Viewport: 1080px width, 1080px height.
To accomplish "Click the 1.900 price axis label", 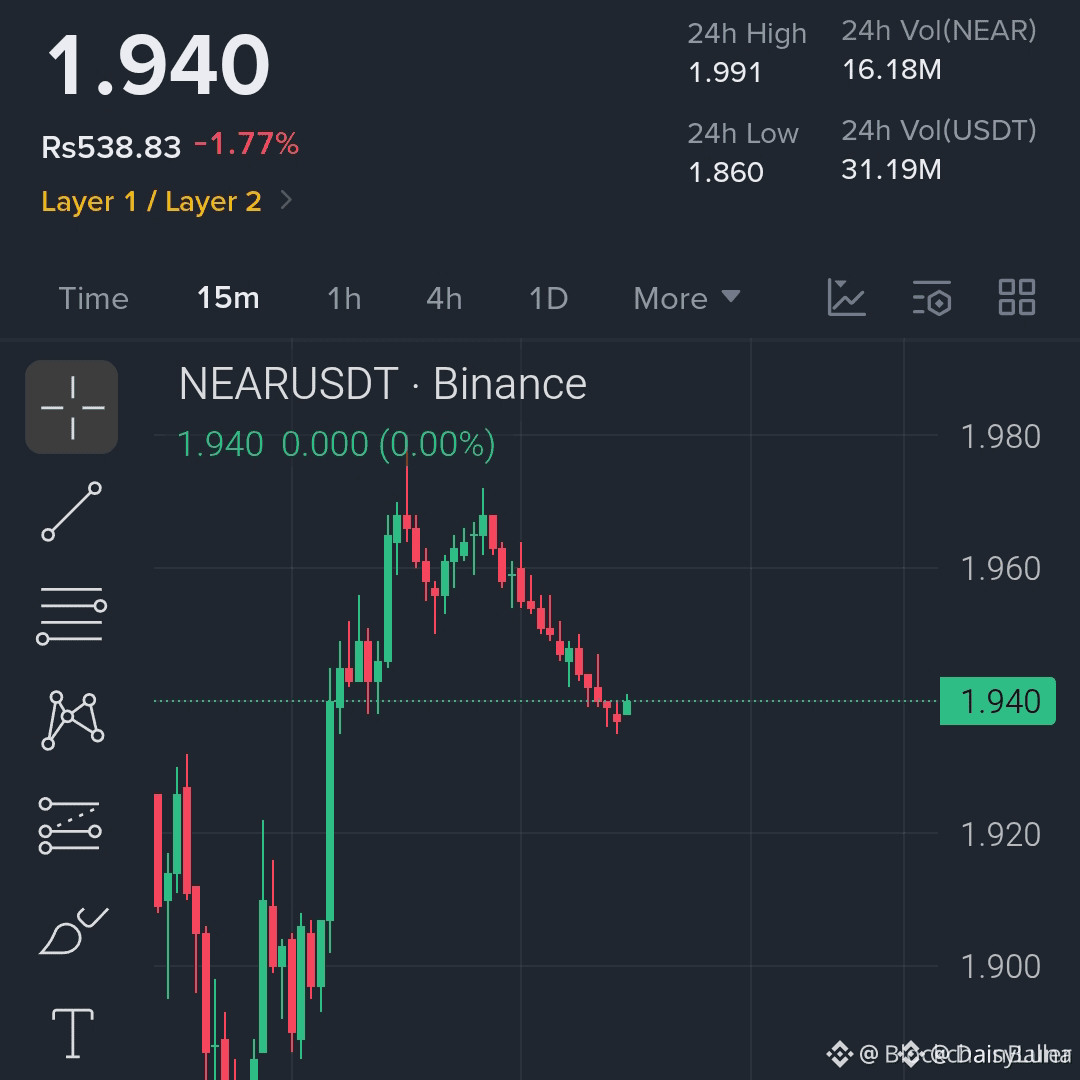I will pyautogui.click(x=1000, y=966).
